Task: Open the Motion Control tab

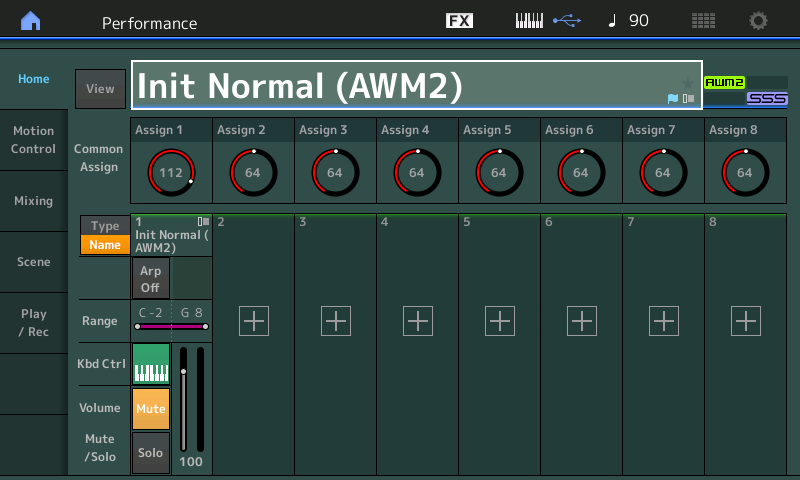Action: point(34,140)
